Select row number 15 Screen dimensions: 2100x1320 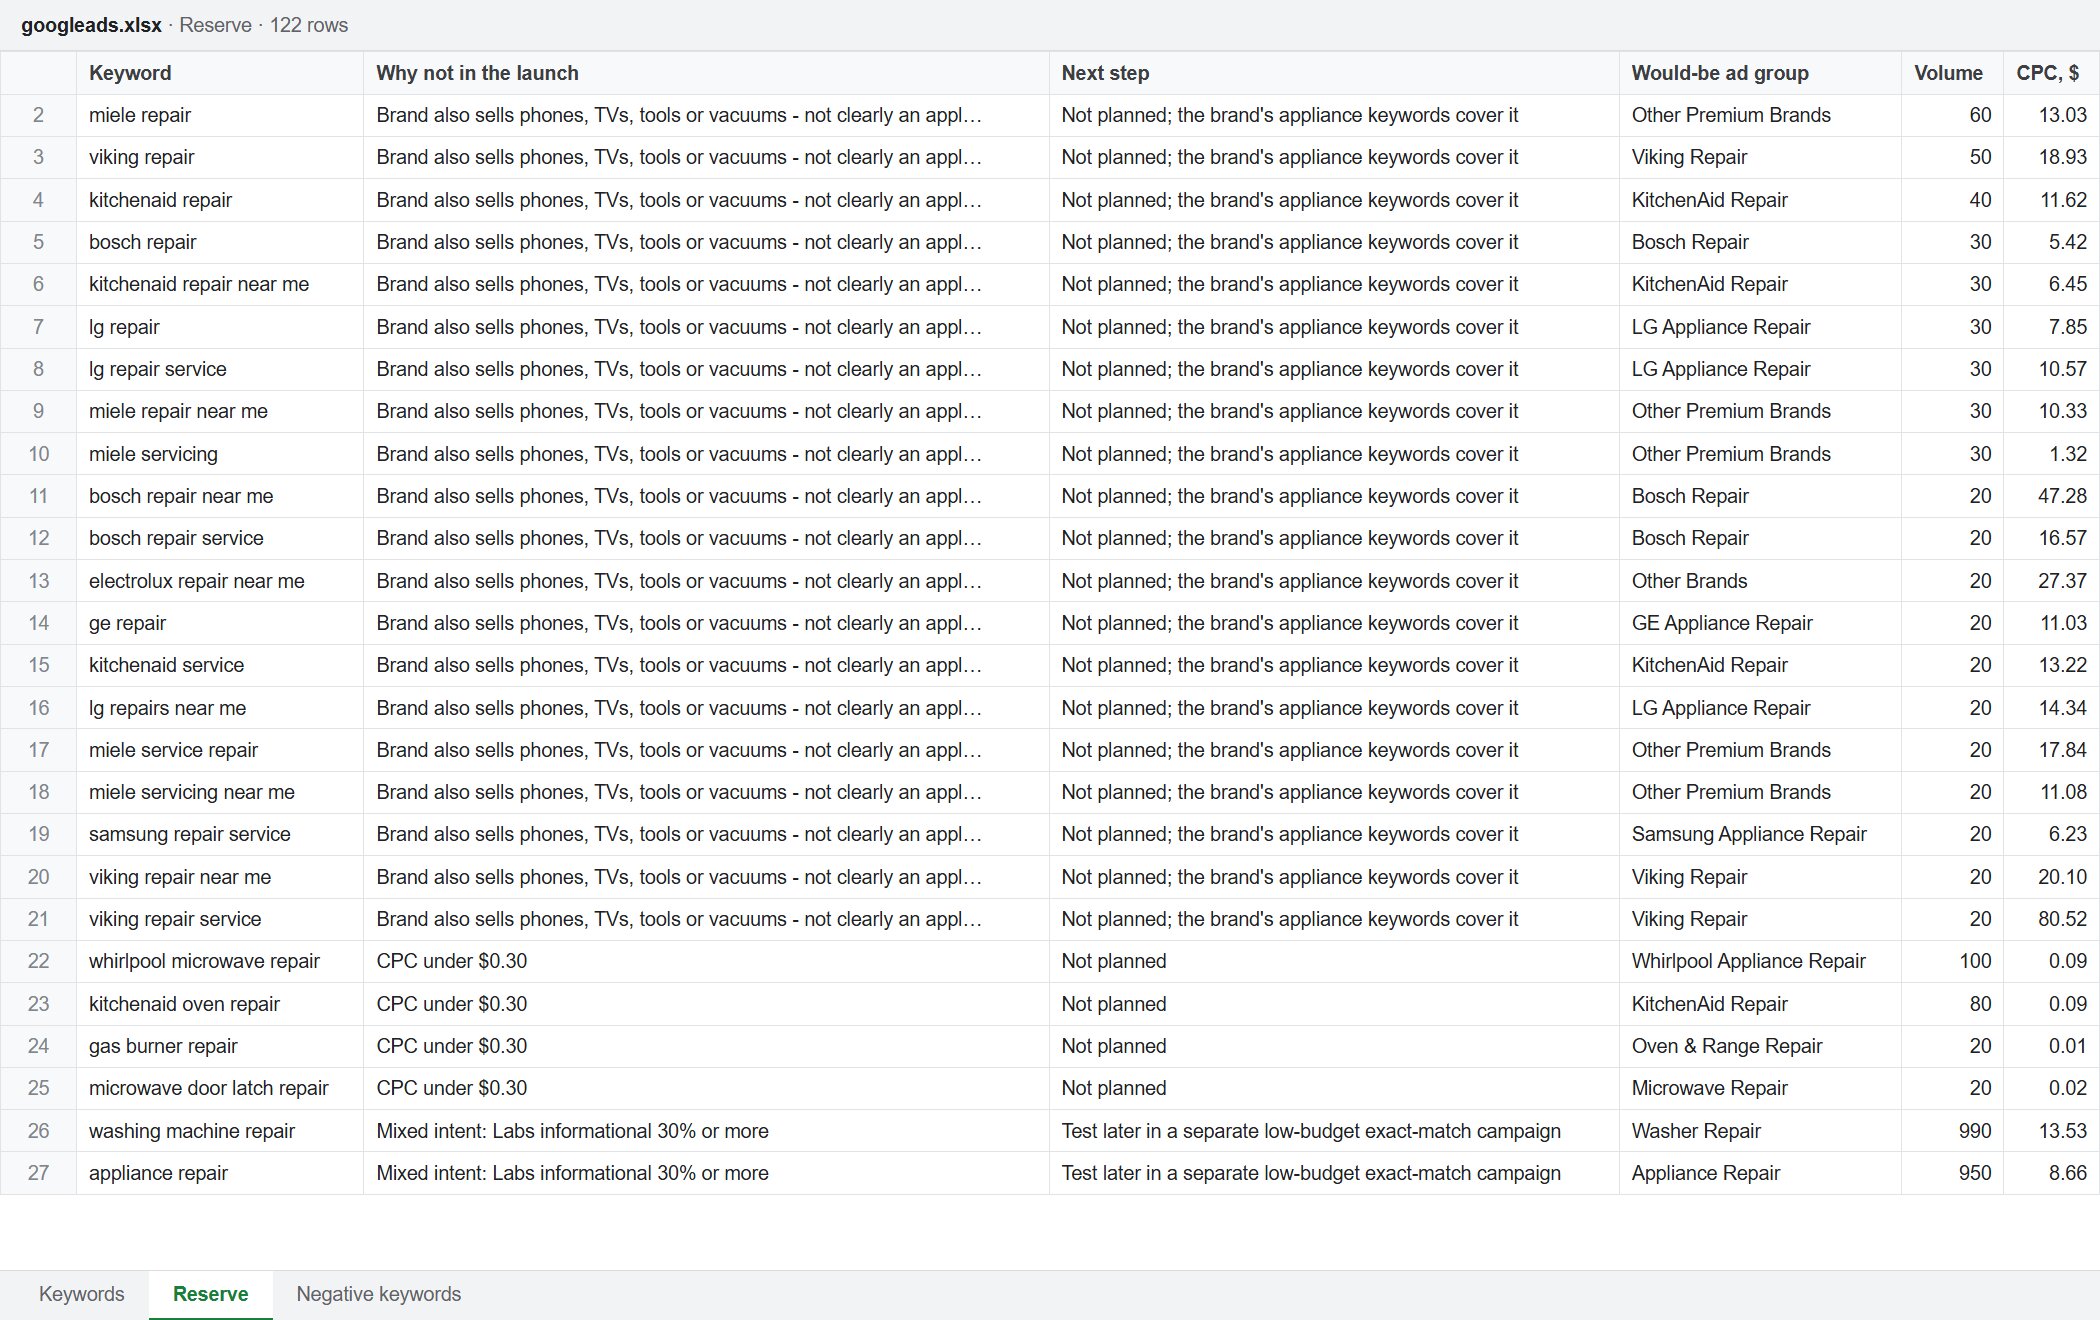38,665
